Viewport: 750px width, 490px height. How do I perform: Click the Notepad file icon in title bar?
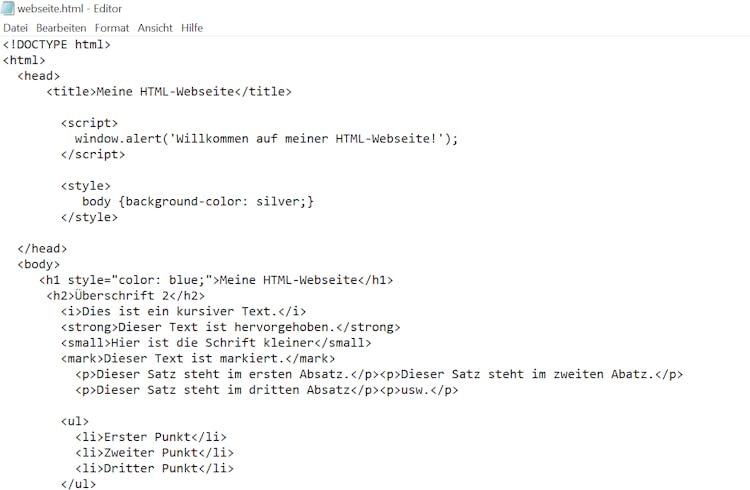(x=8, y=9)
